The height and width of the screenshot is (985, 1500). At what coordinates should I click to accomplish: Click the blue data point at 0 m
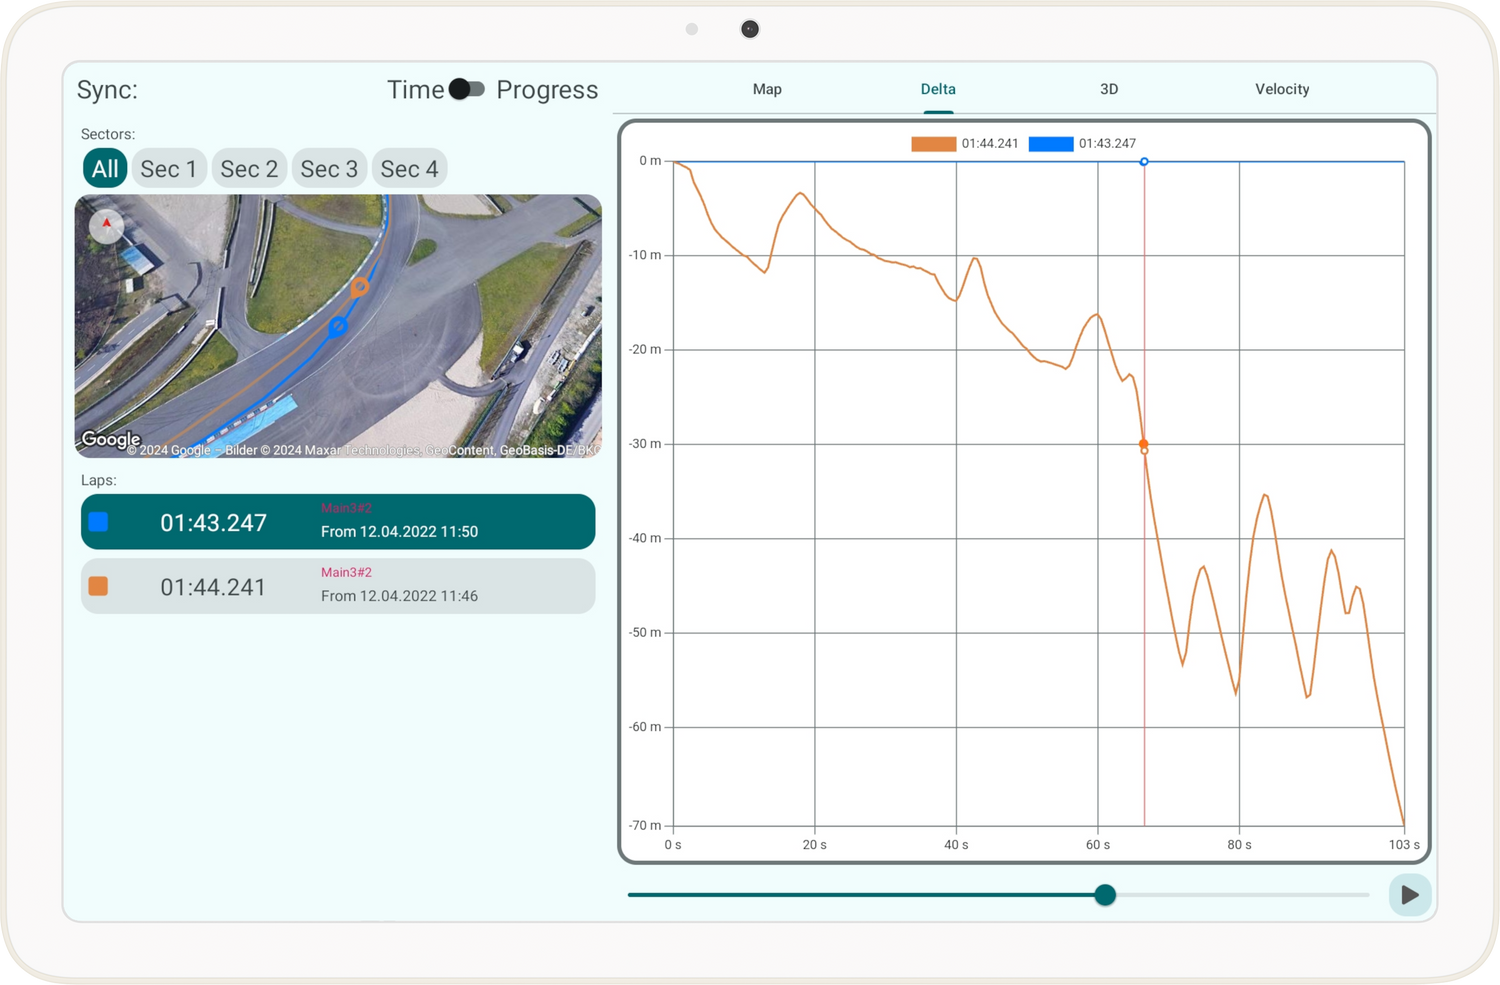pos(1144,161)
